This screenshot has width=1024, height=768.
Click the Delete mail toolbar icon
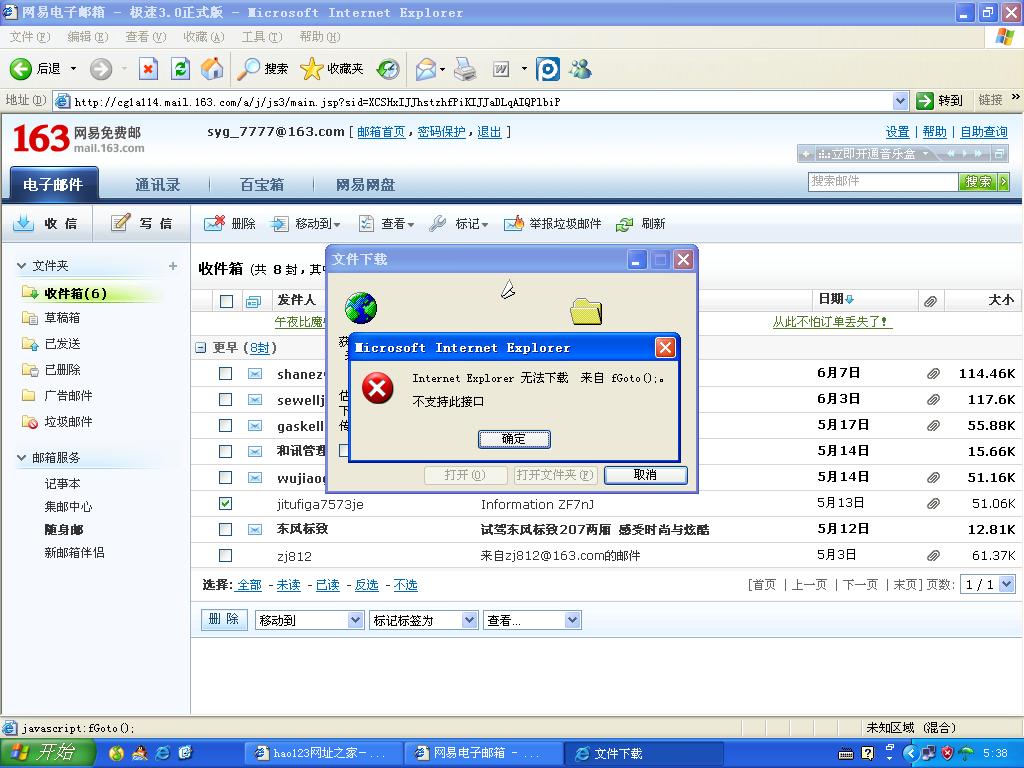(214, 223)
